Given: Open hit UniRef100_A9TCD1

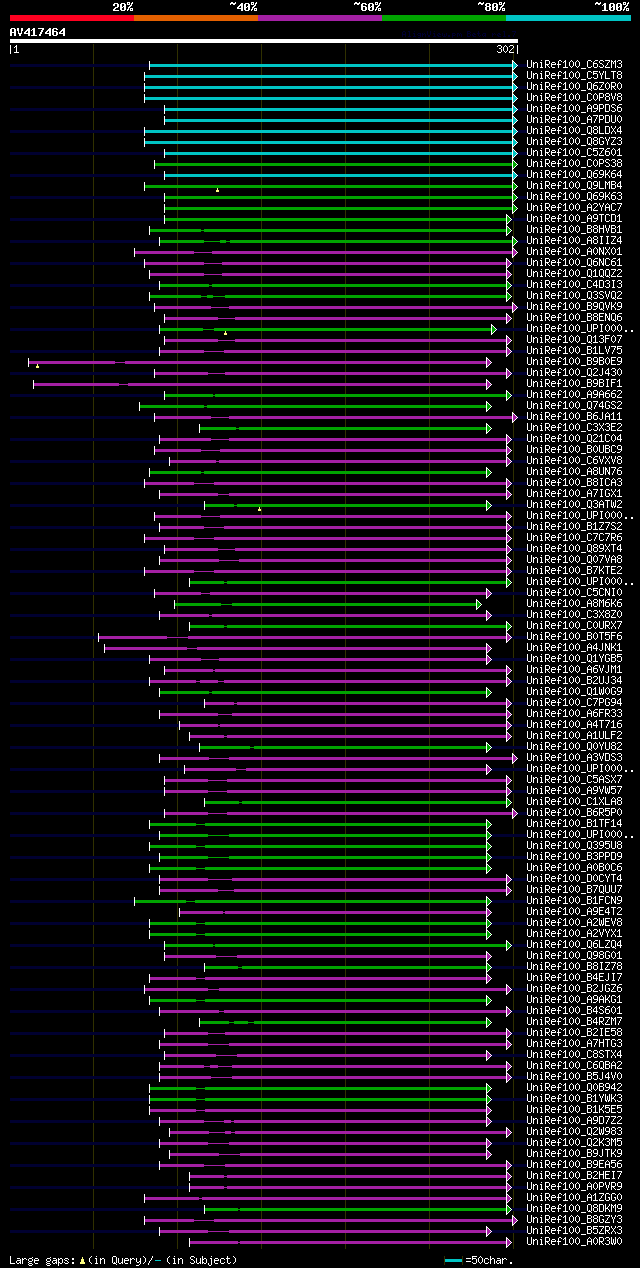Looking at the screenshot, I should pos(574,218).
